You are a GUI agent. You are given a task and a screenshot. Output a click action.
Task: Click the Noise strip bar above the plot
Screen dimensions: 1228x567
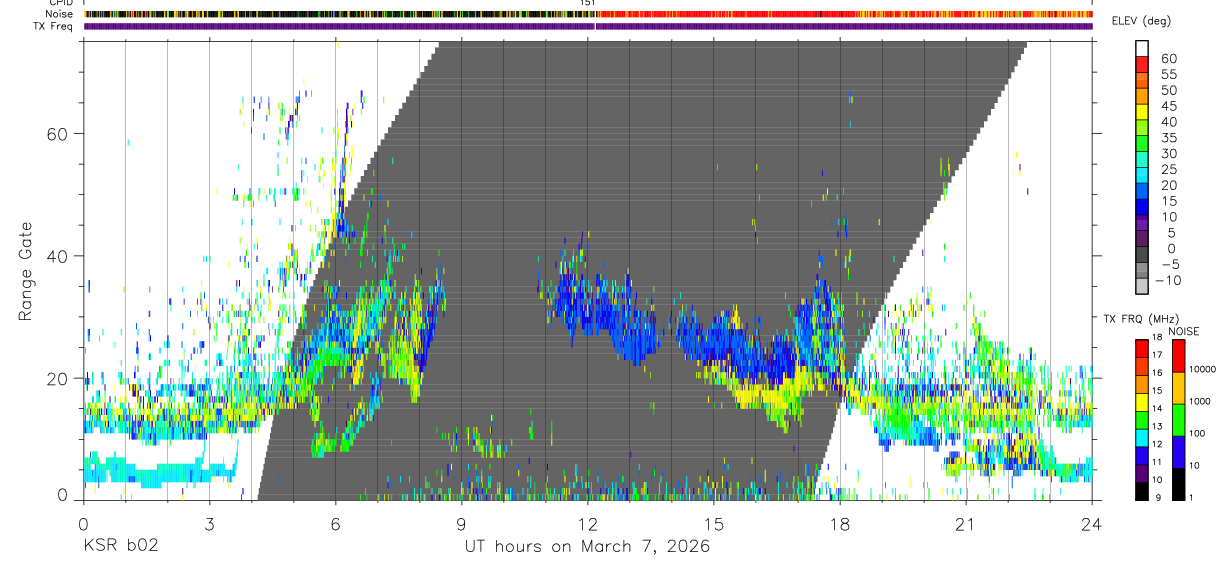pyautogui.click(x=588, y=14)
